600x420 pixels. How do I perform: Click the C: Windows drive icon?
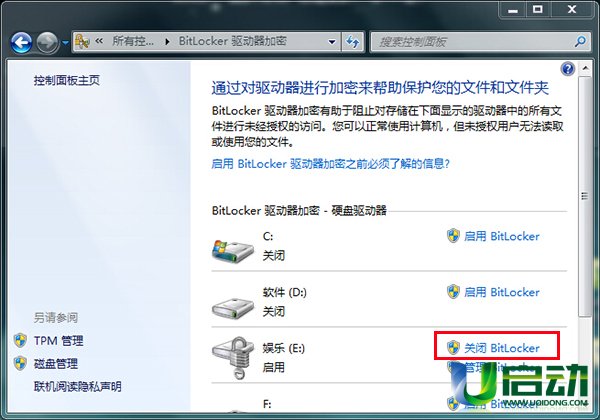coord(233,251)
